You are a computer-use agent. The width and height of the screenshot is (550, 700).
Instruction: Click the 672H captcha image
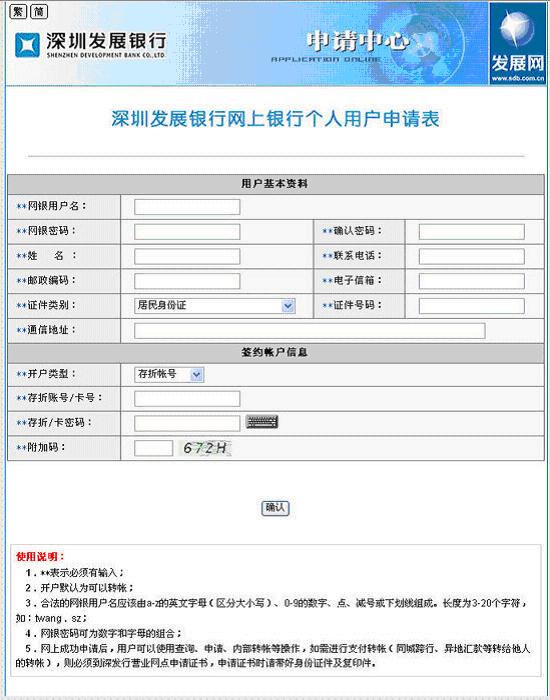point(206,448)
